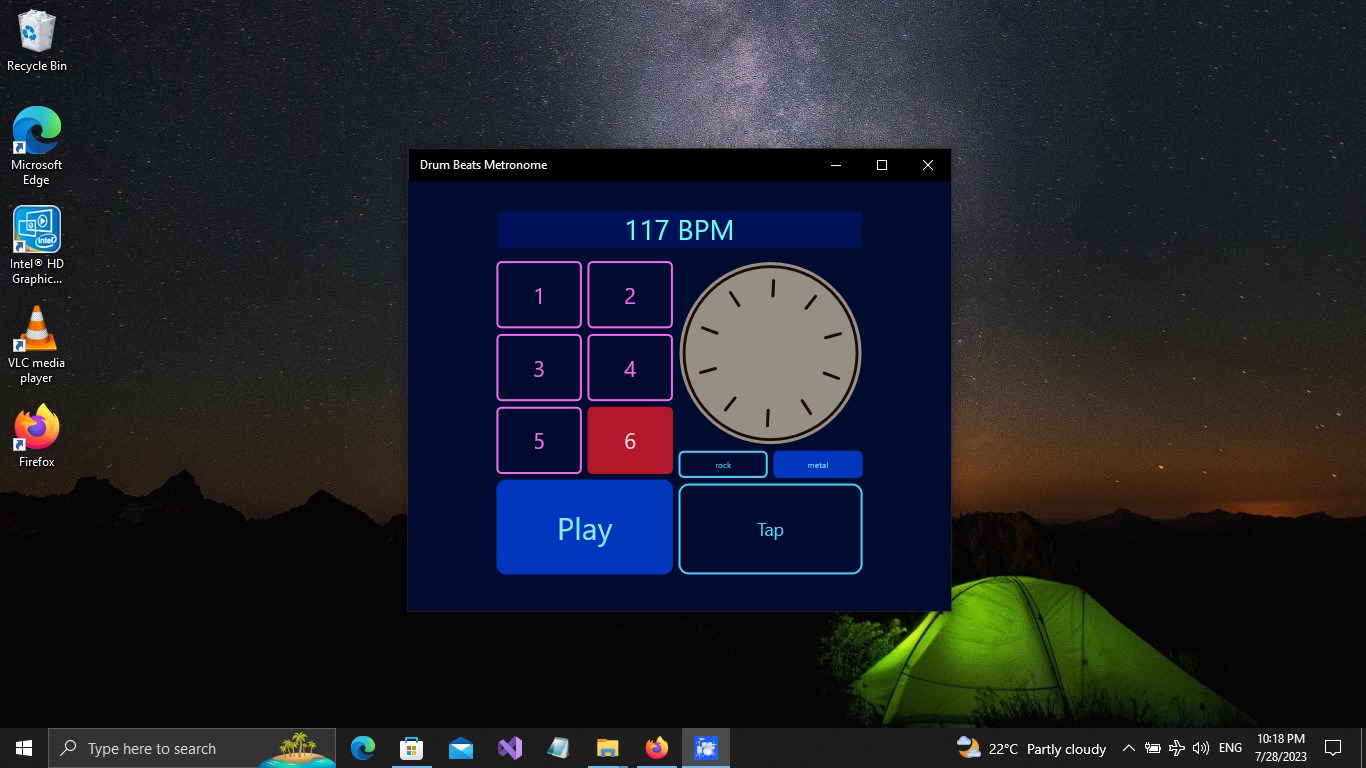
Task: Open the Mail app from the taskbar
Action: tap(460, 747)
